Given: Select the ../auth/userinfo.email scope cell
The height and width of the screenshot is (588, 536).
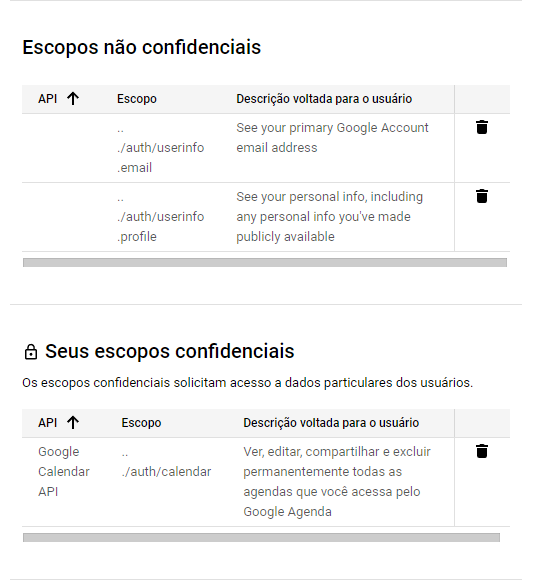Looking at the screenshot, I should pos(160,148).
